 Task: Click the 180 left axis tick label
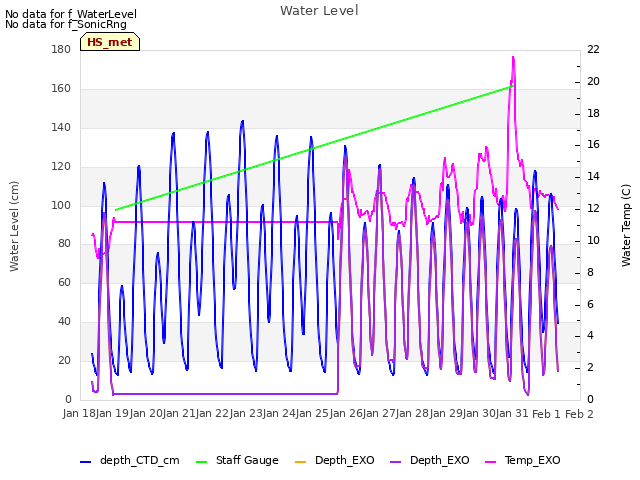click(x=61, y=49)
